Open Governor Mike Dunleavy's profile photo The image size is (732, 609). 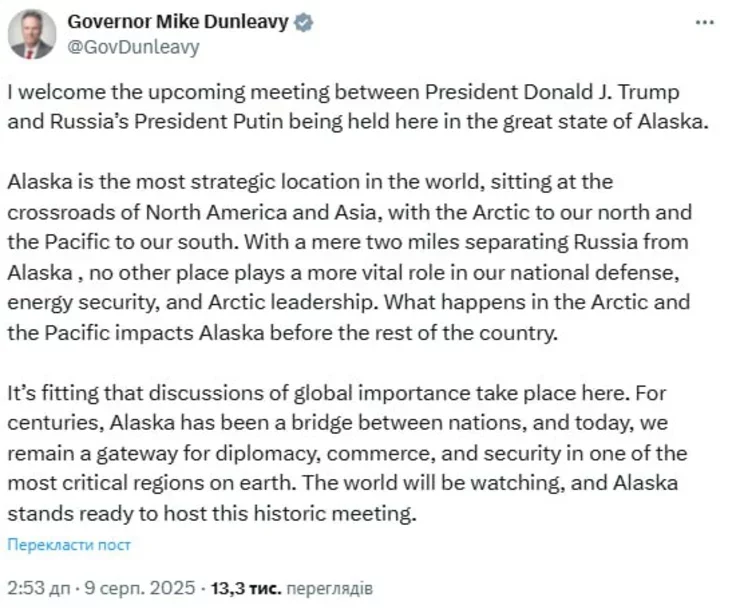(x=33, y=34)
